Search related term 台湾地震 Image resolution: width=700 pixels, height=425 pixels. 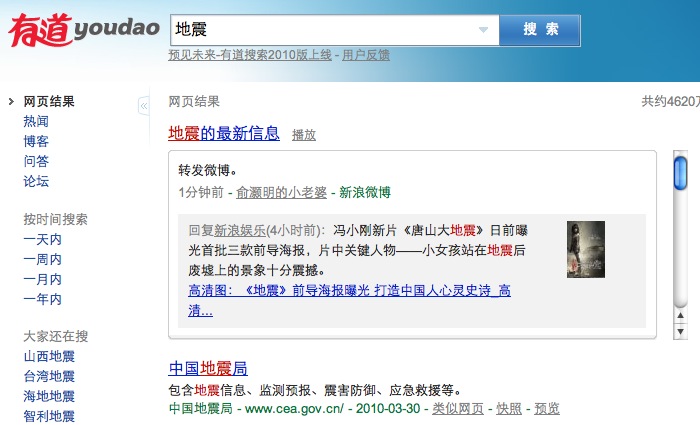[x=49, y=376]
